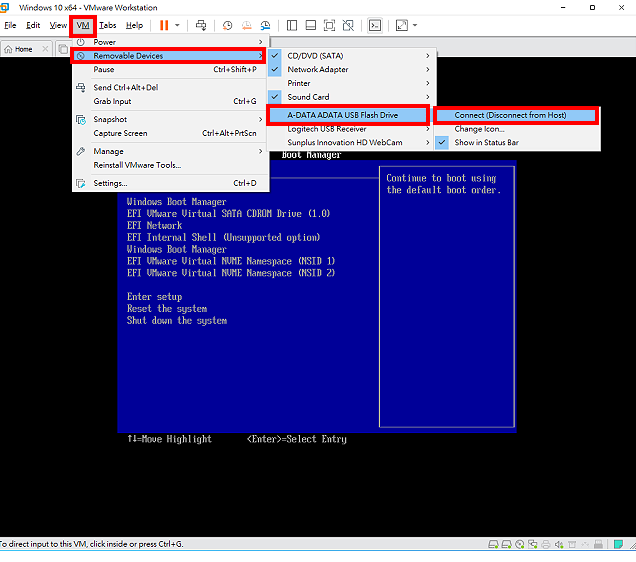The height and width of the screenshot is (562, 636).
Task: Click the Send Ctrl+Alt+Del toolbar icon
Action: tap(201, 25)
